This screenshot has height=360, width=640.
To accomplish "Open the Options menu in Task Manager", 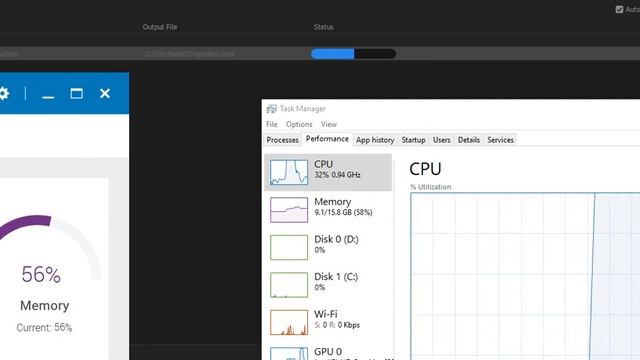I will (299, 124).
